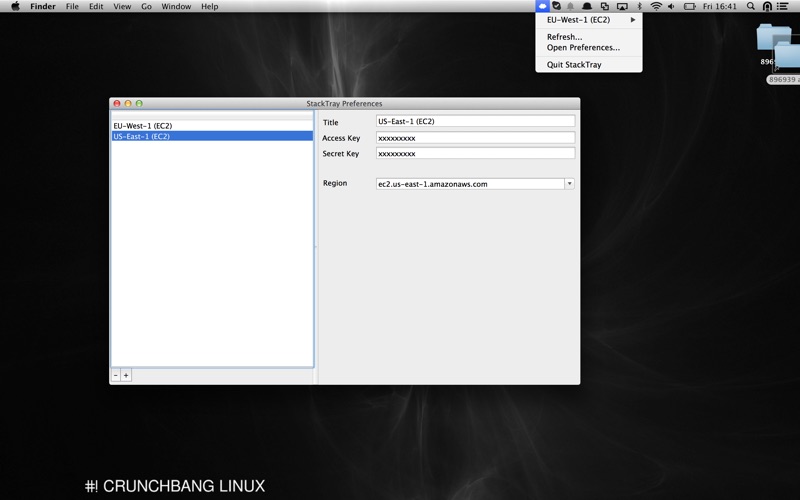
Task: Open the Help menu
Action: point(210,6)
